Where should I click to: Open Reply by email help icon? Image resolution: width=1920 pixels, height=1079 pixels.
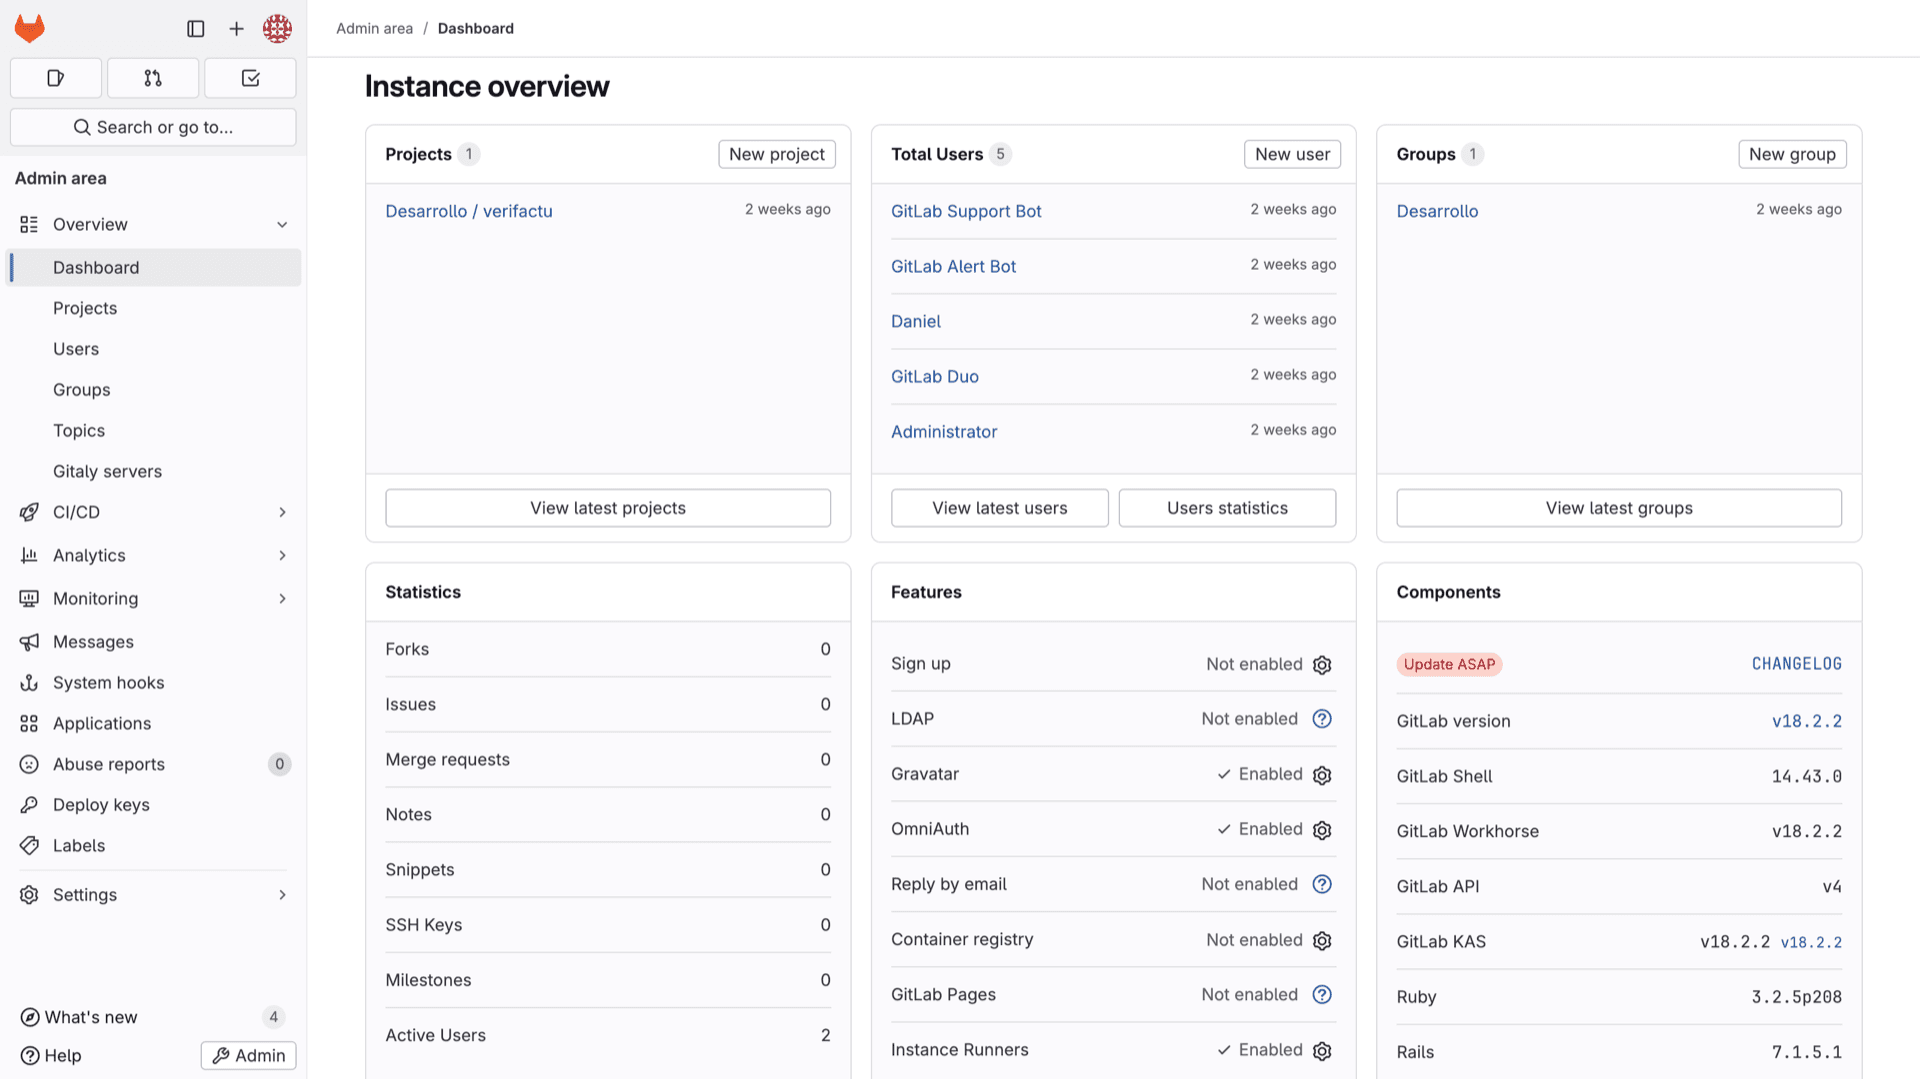[x=1322, y=884]
